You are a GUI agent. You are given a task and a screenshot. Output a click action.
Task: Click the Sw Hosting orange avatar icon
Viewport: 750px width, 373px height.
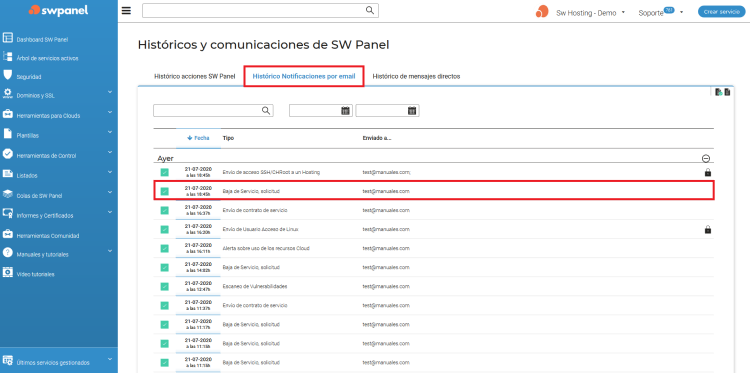pos(541,11)
